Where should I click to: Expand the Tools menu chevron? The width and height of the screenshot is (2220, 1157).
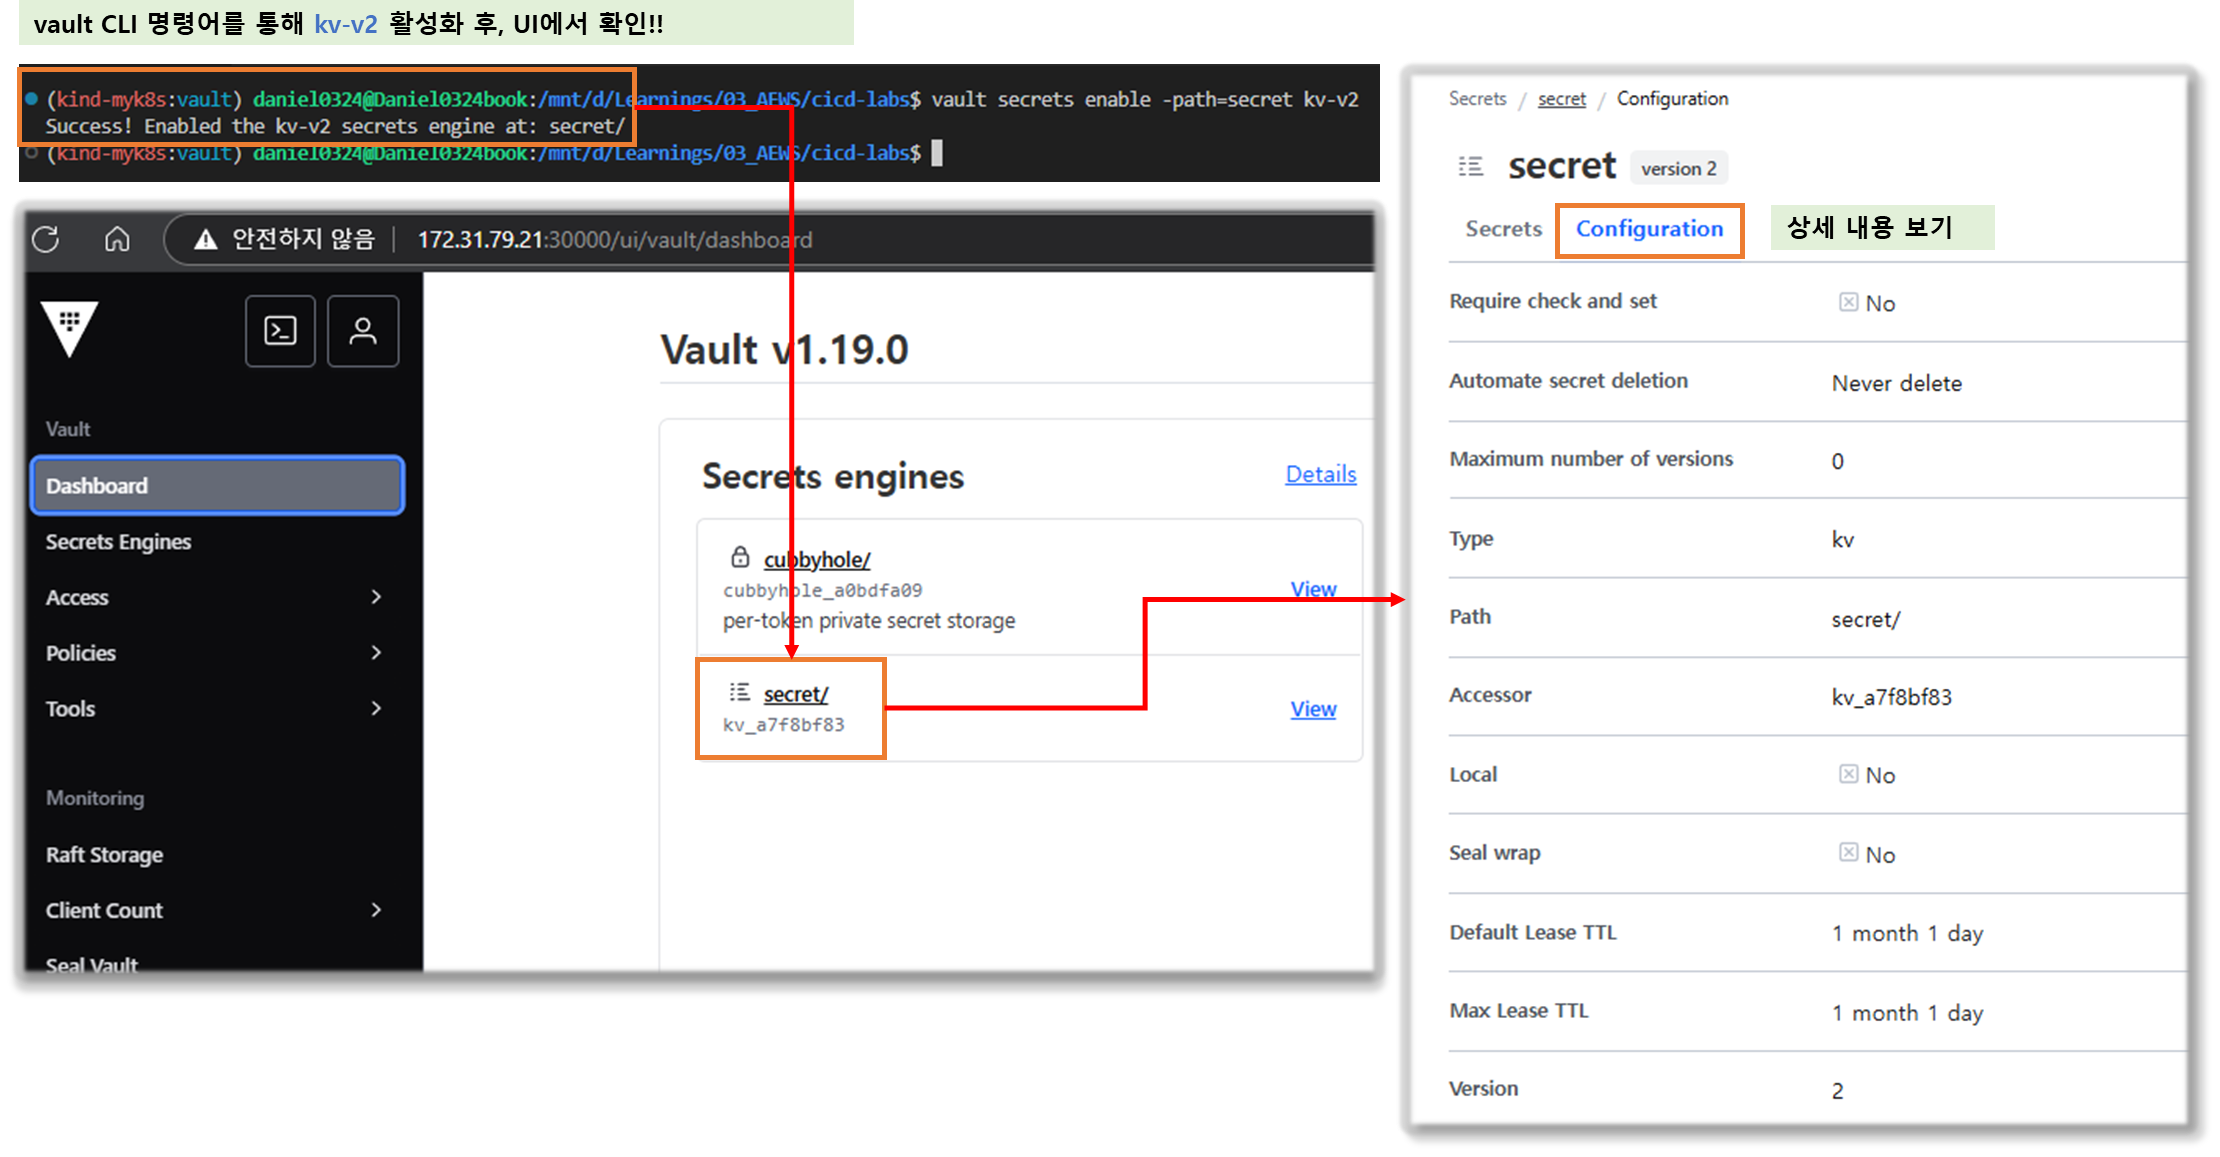pos(376,708)
